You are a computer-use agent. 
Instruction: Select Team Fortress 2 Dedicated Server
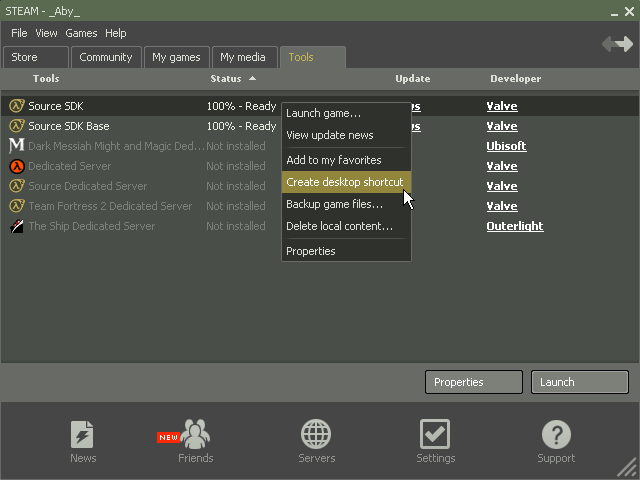(x=110, y=206)
